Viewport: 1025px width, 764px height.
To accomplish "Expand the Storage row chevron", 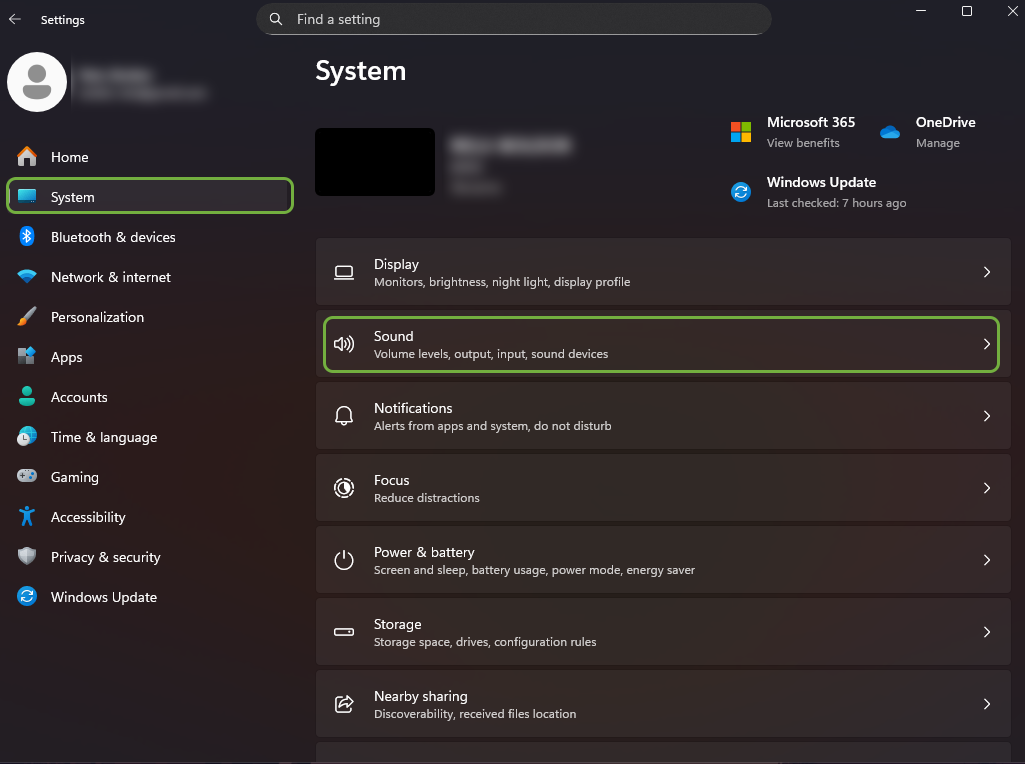I will tap(986, 632).
